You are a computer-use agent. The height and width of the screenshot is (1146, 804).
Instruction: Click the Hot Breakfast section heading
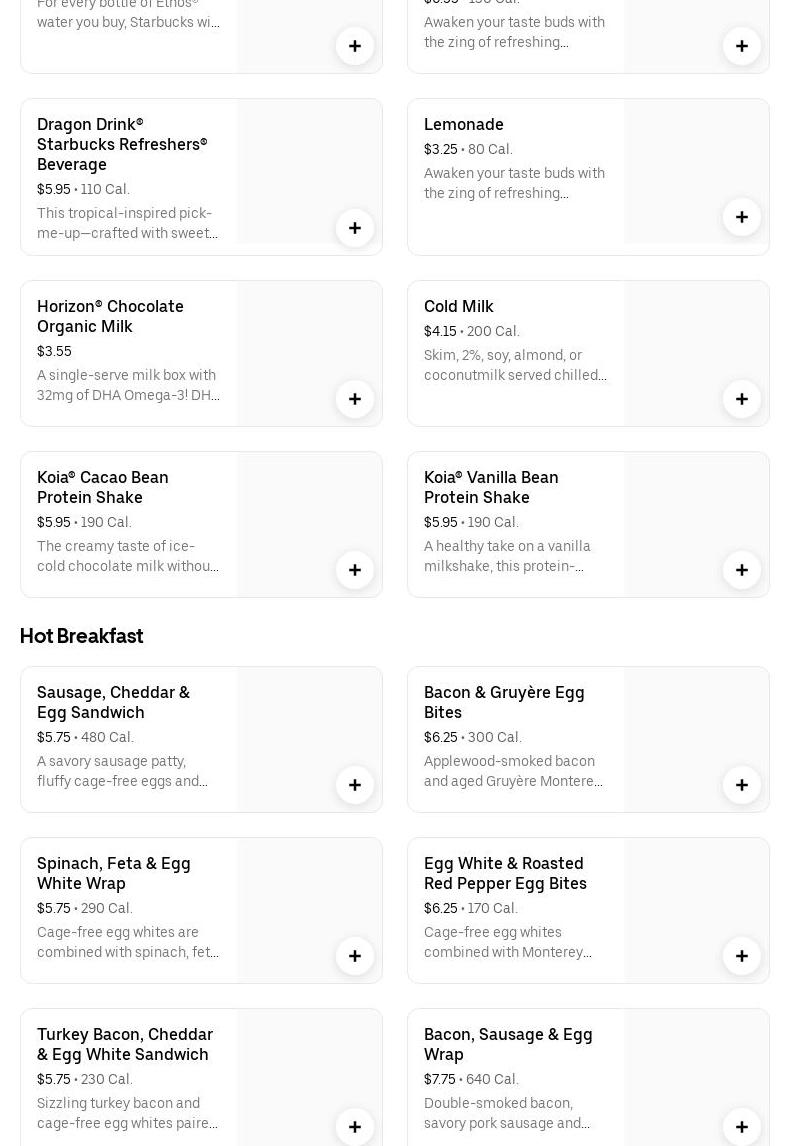tap(82, 636)
